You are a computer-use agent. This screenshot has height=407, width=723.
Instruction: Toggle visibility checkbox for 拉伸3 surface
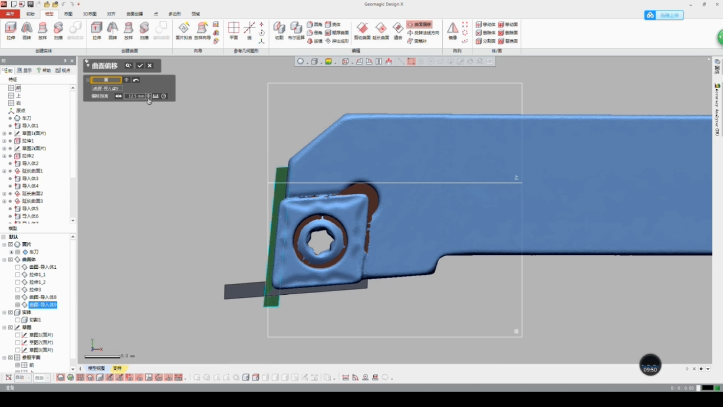[x=17, y=289]
